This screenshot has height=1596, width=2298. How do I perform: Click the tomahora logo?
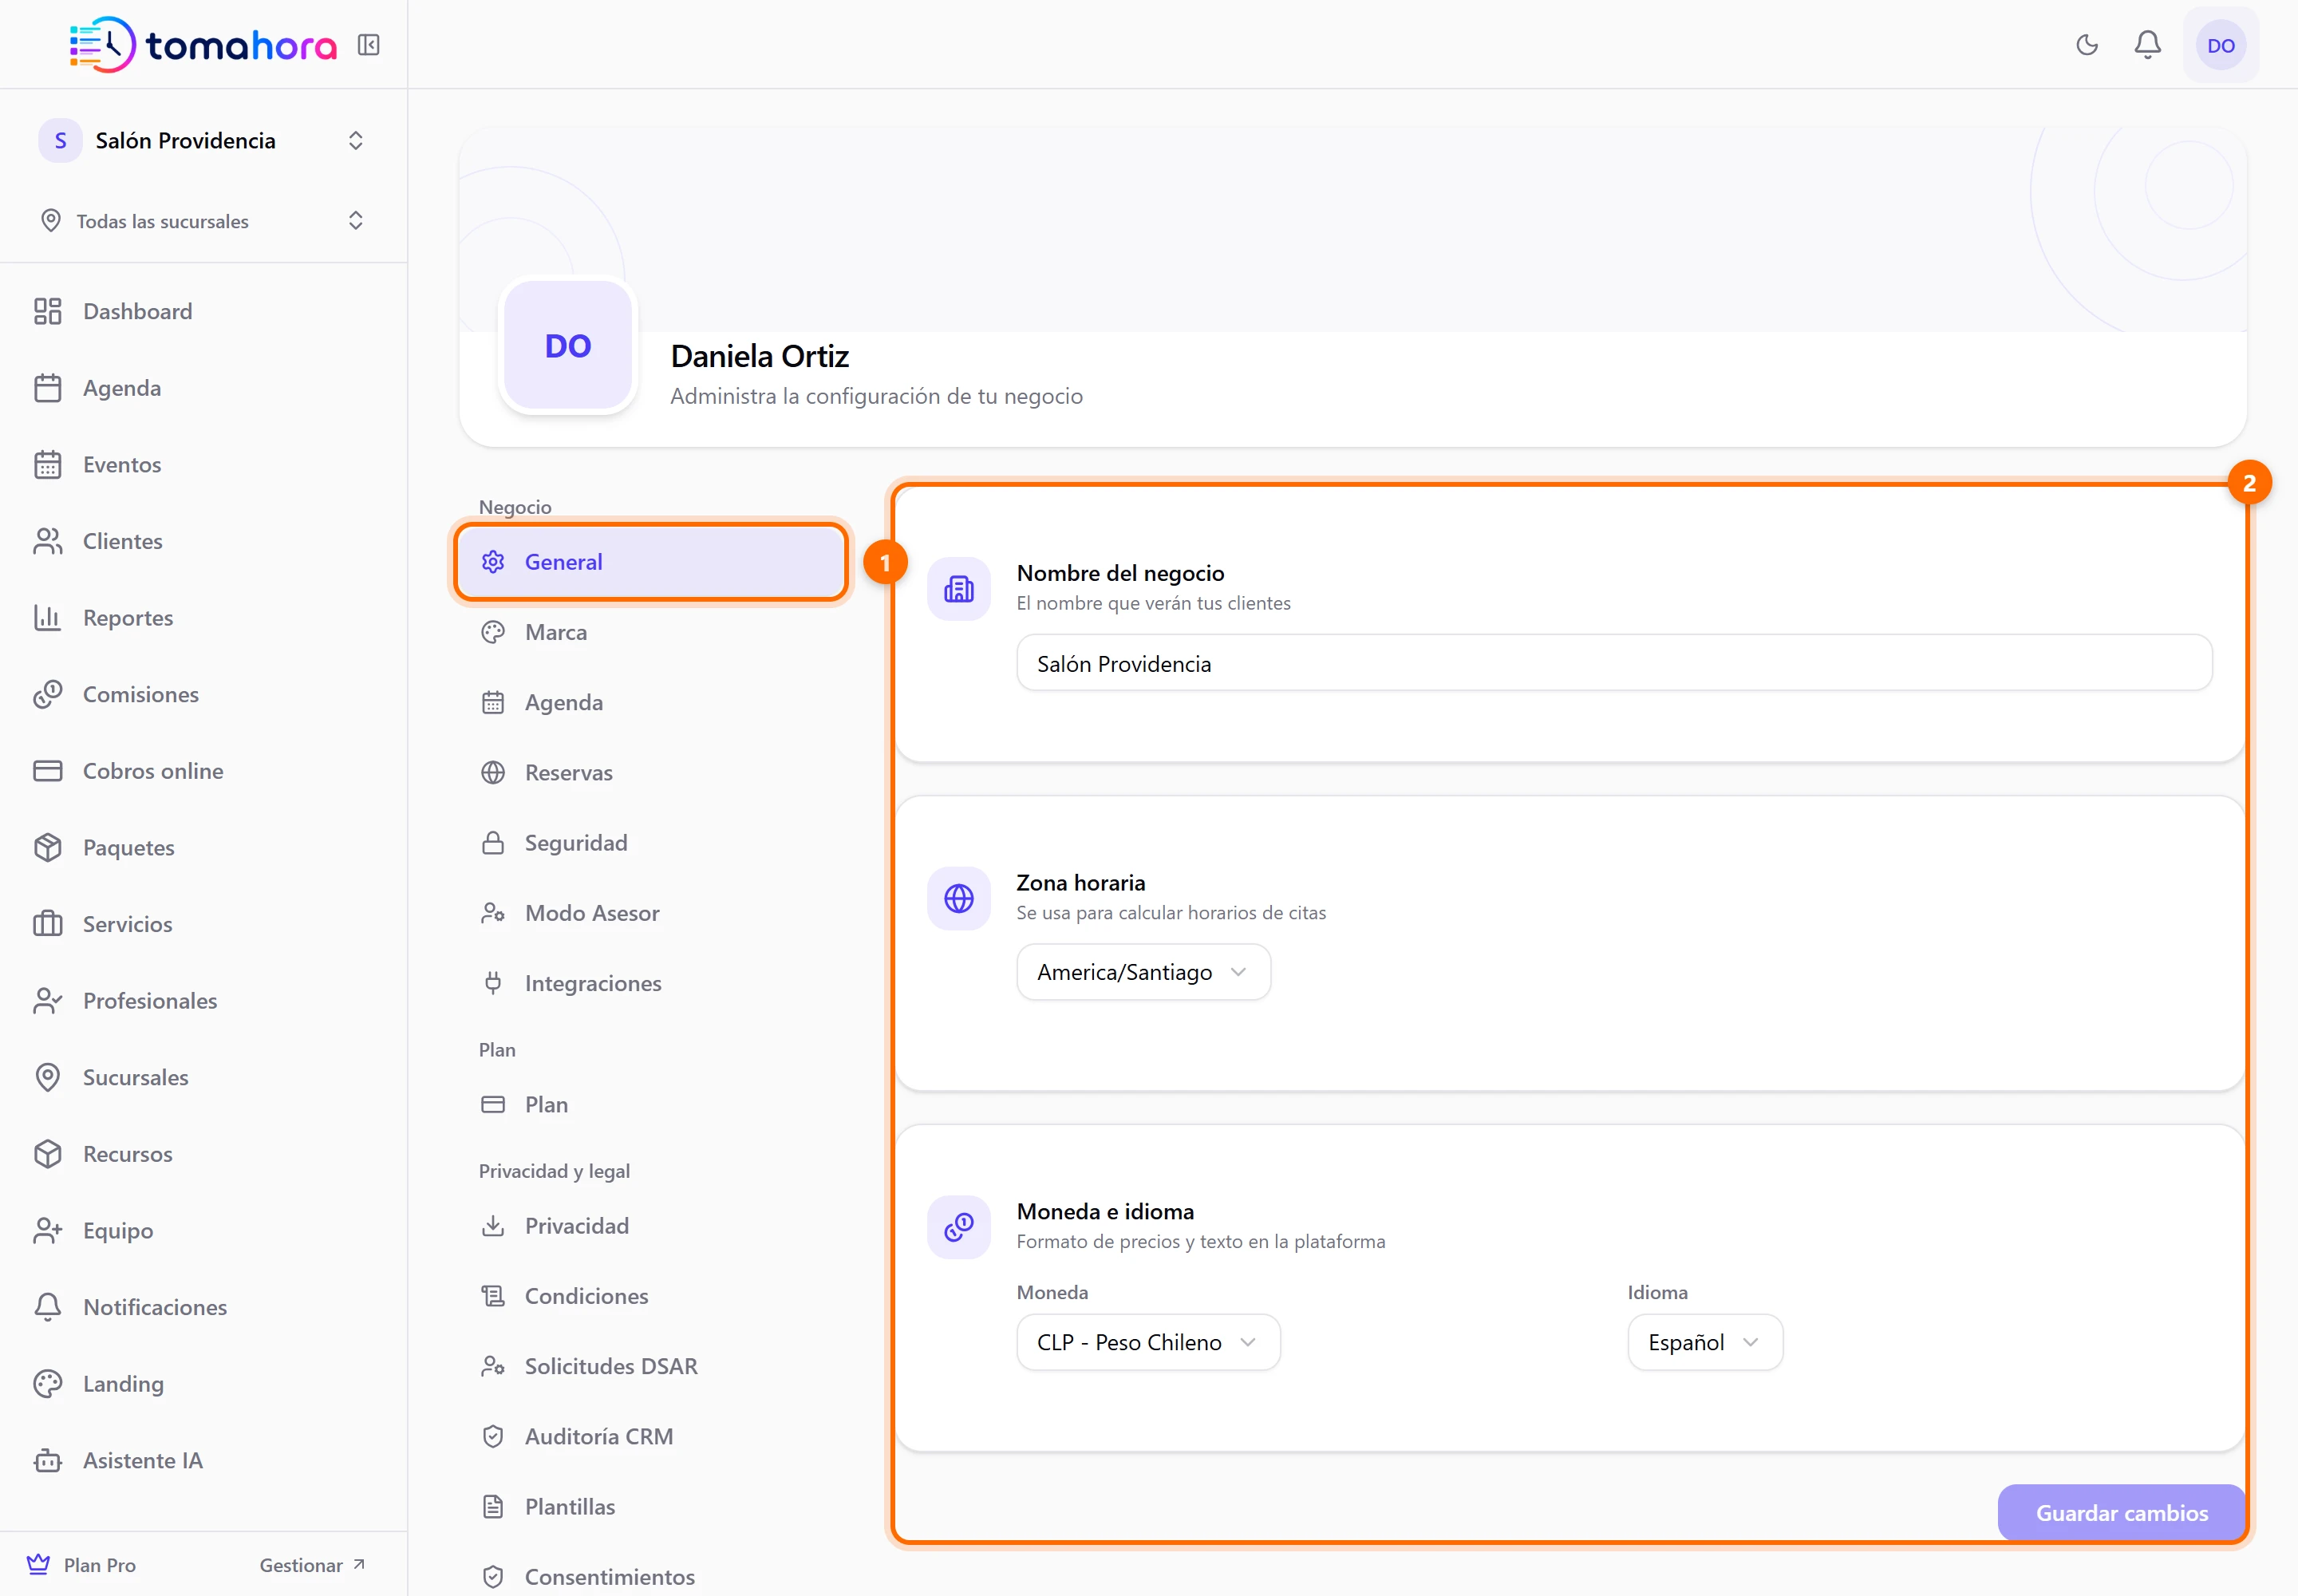pyautogui.click(x=203, y=45)
